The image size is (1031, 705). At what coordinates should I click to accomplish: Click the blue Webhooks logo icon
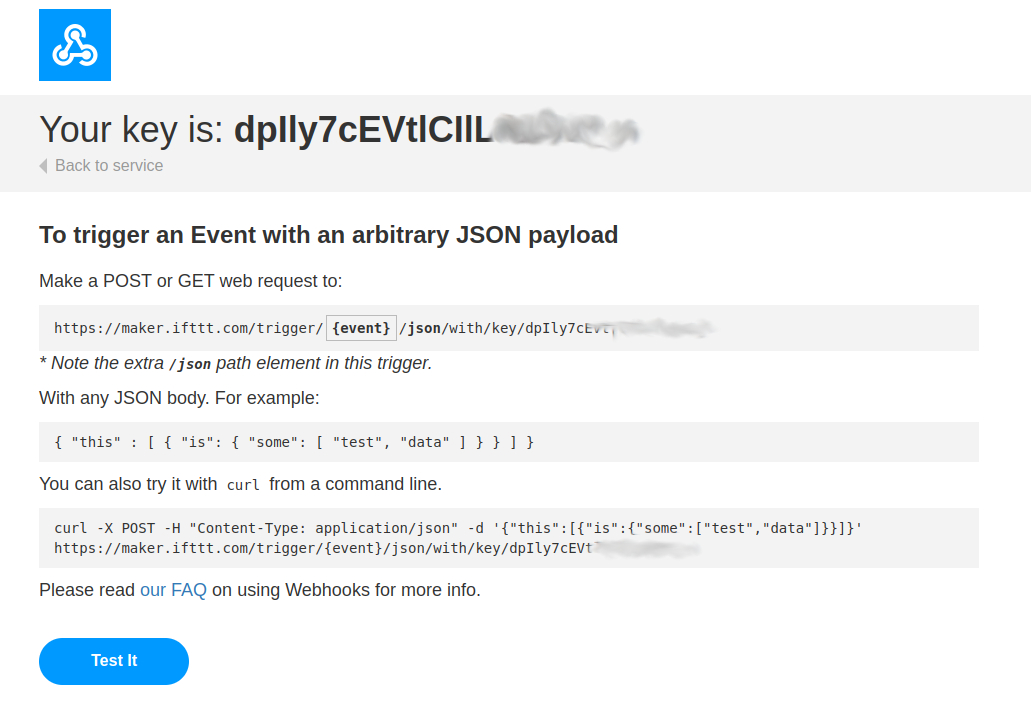click(x=75, y=45)
